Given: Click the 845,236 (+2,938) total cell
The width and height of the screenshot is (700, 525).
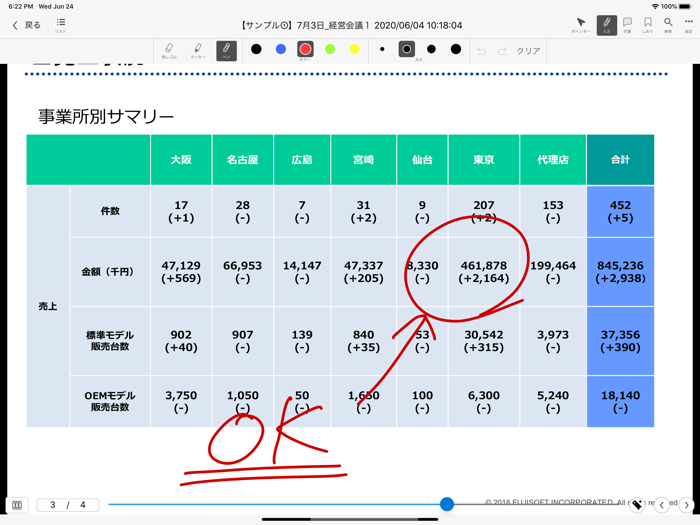Looking at the screenshot, I should point(621,271).
